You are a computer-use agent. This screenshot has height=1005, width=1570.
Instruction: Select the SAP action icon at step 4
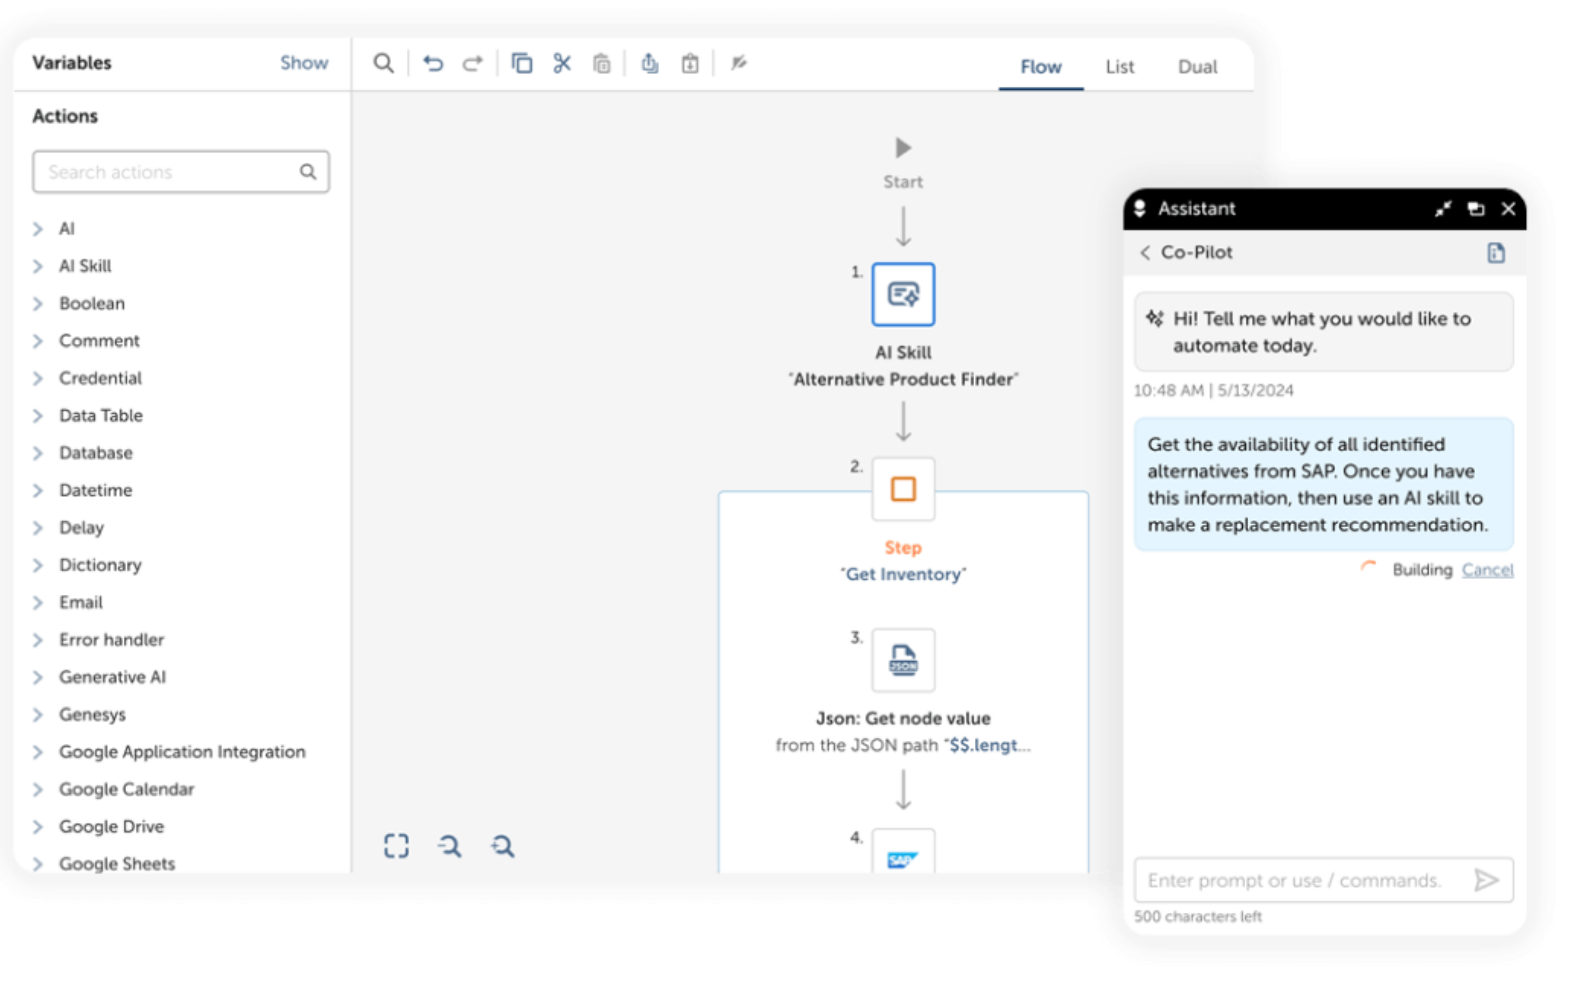(x=903, y=852)
